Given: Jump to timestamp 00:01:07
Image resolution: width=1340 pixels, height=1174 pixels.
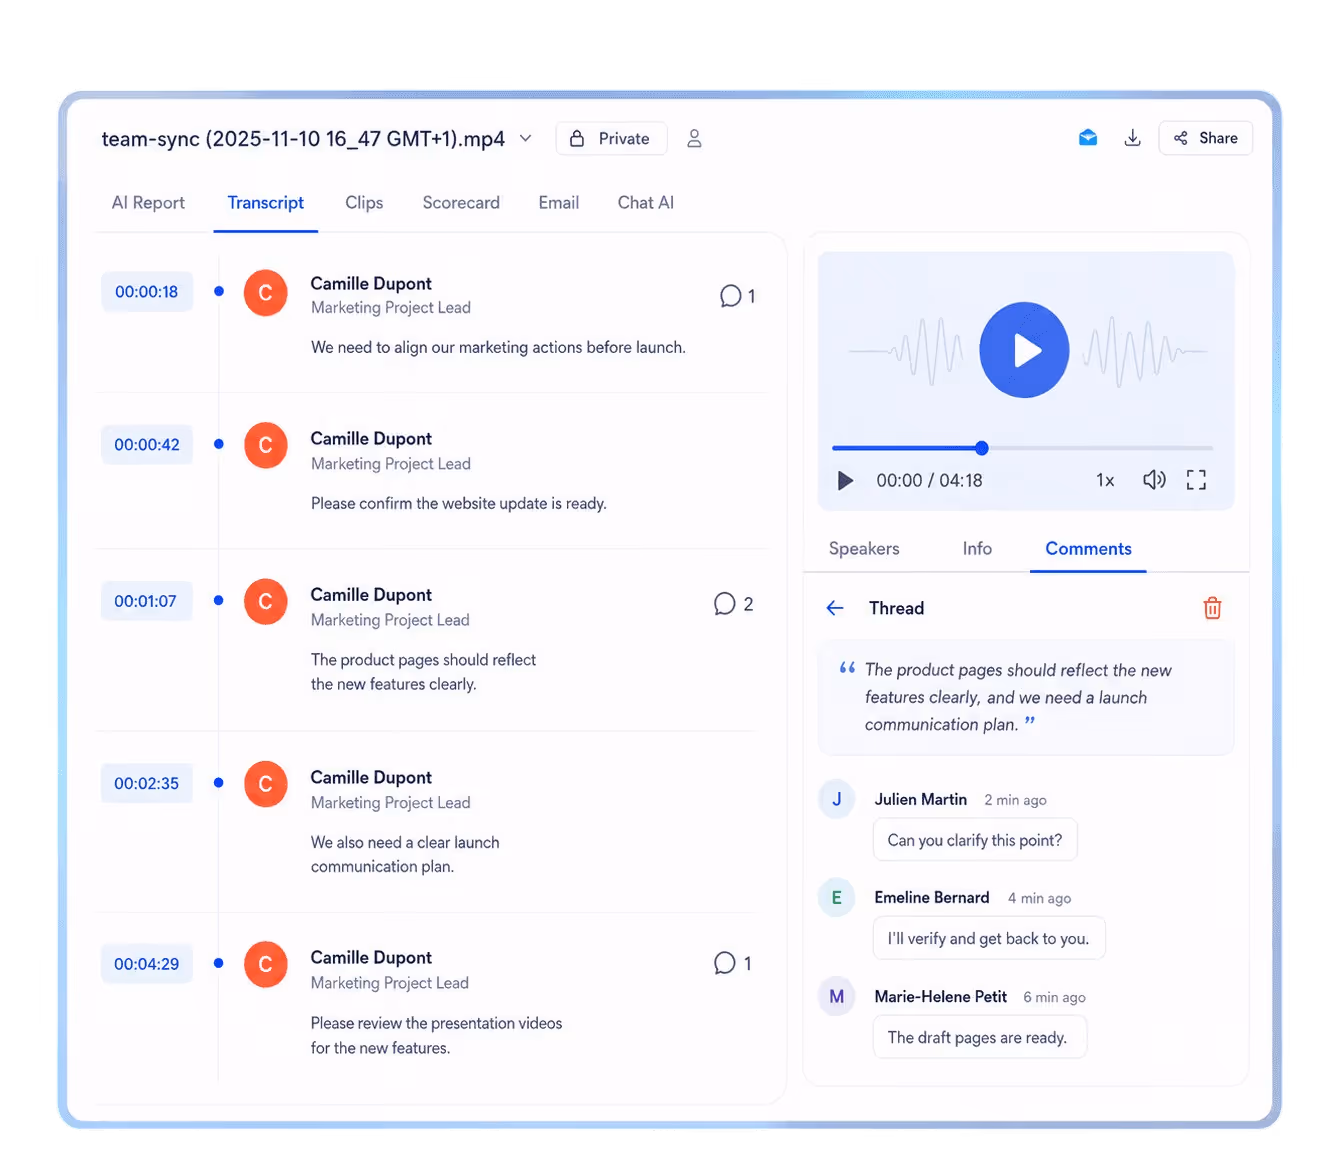Looking at the screenshot, I should [146, 601].
